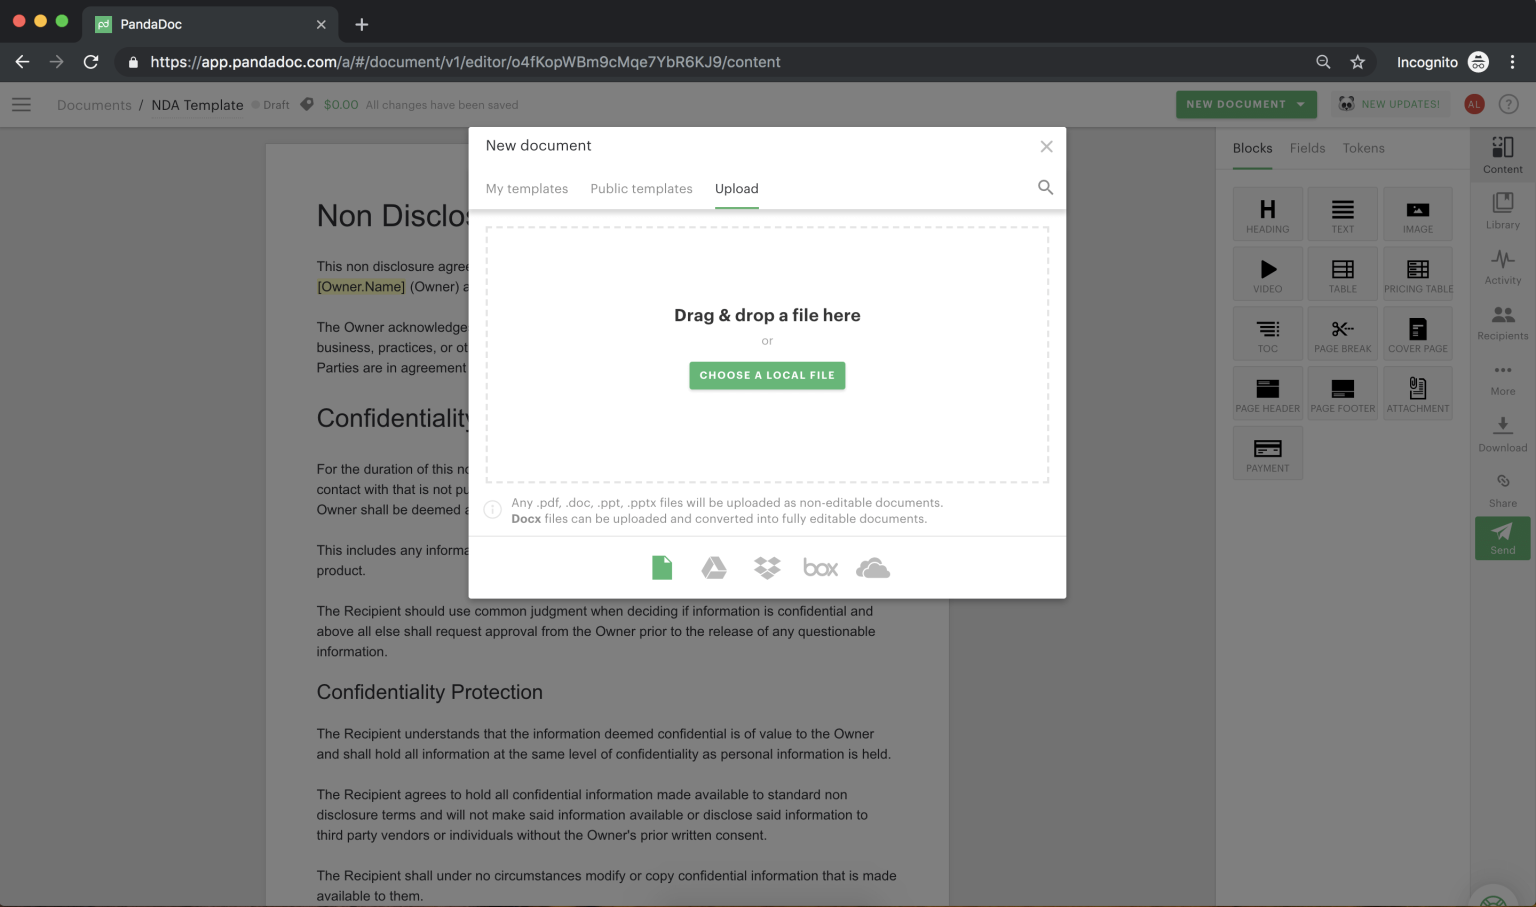Screen dimensions: 1536x907
Task: Expand the New Document dropdown arrow
Action: pos(1301,104)
